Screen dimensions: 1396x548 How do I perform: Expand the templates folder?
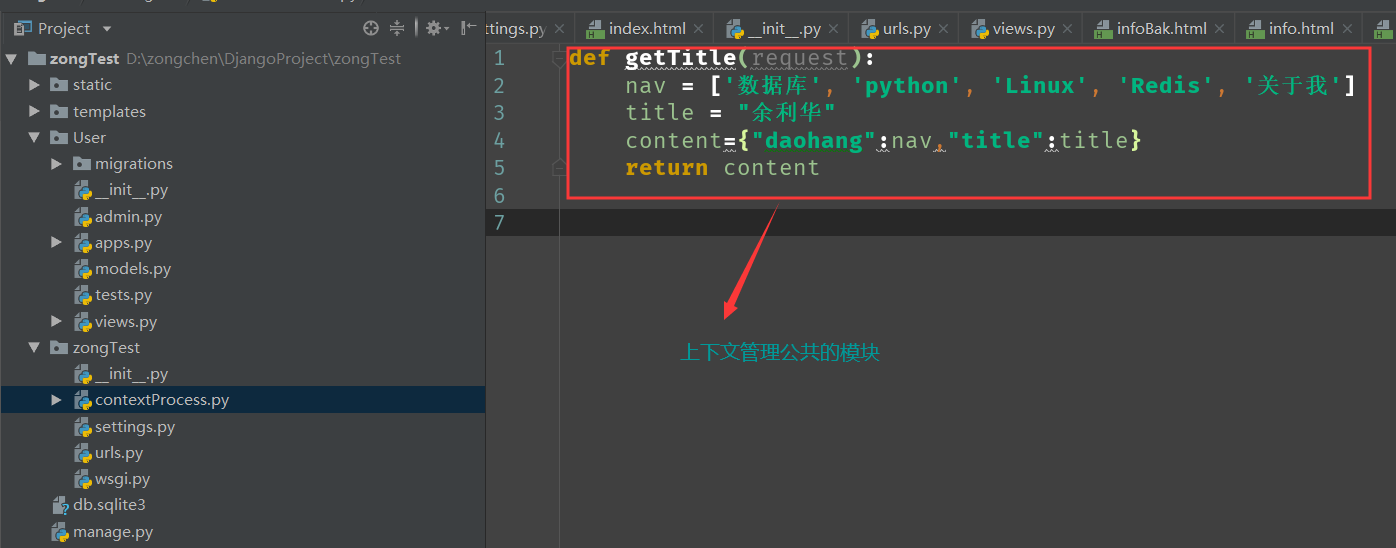[34, 111]
